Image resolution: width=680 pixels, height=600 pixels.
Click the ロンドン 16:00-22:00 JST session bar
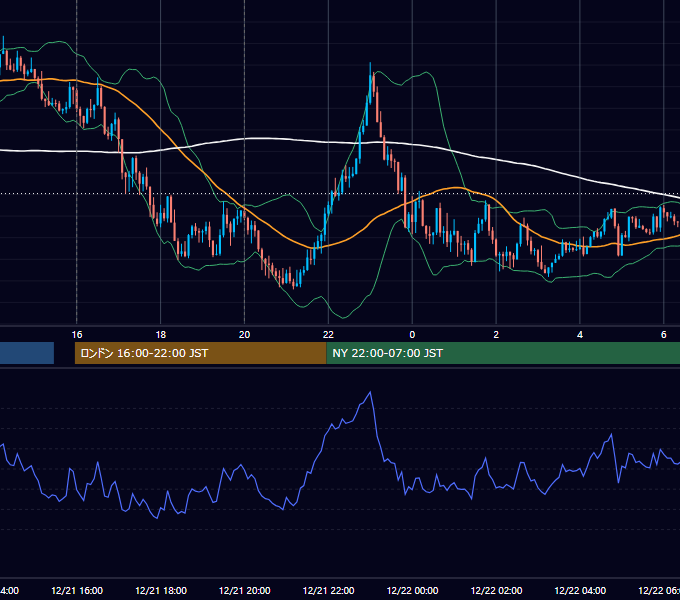[x=200, y=353]
